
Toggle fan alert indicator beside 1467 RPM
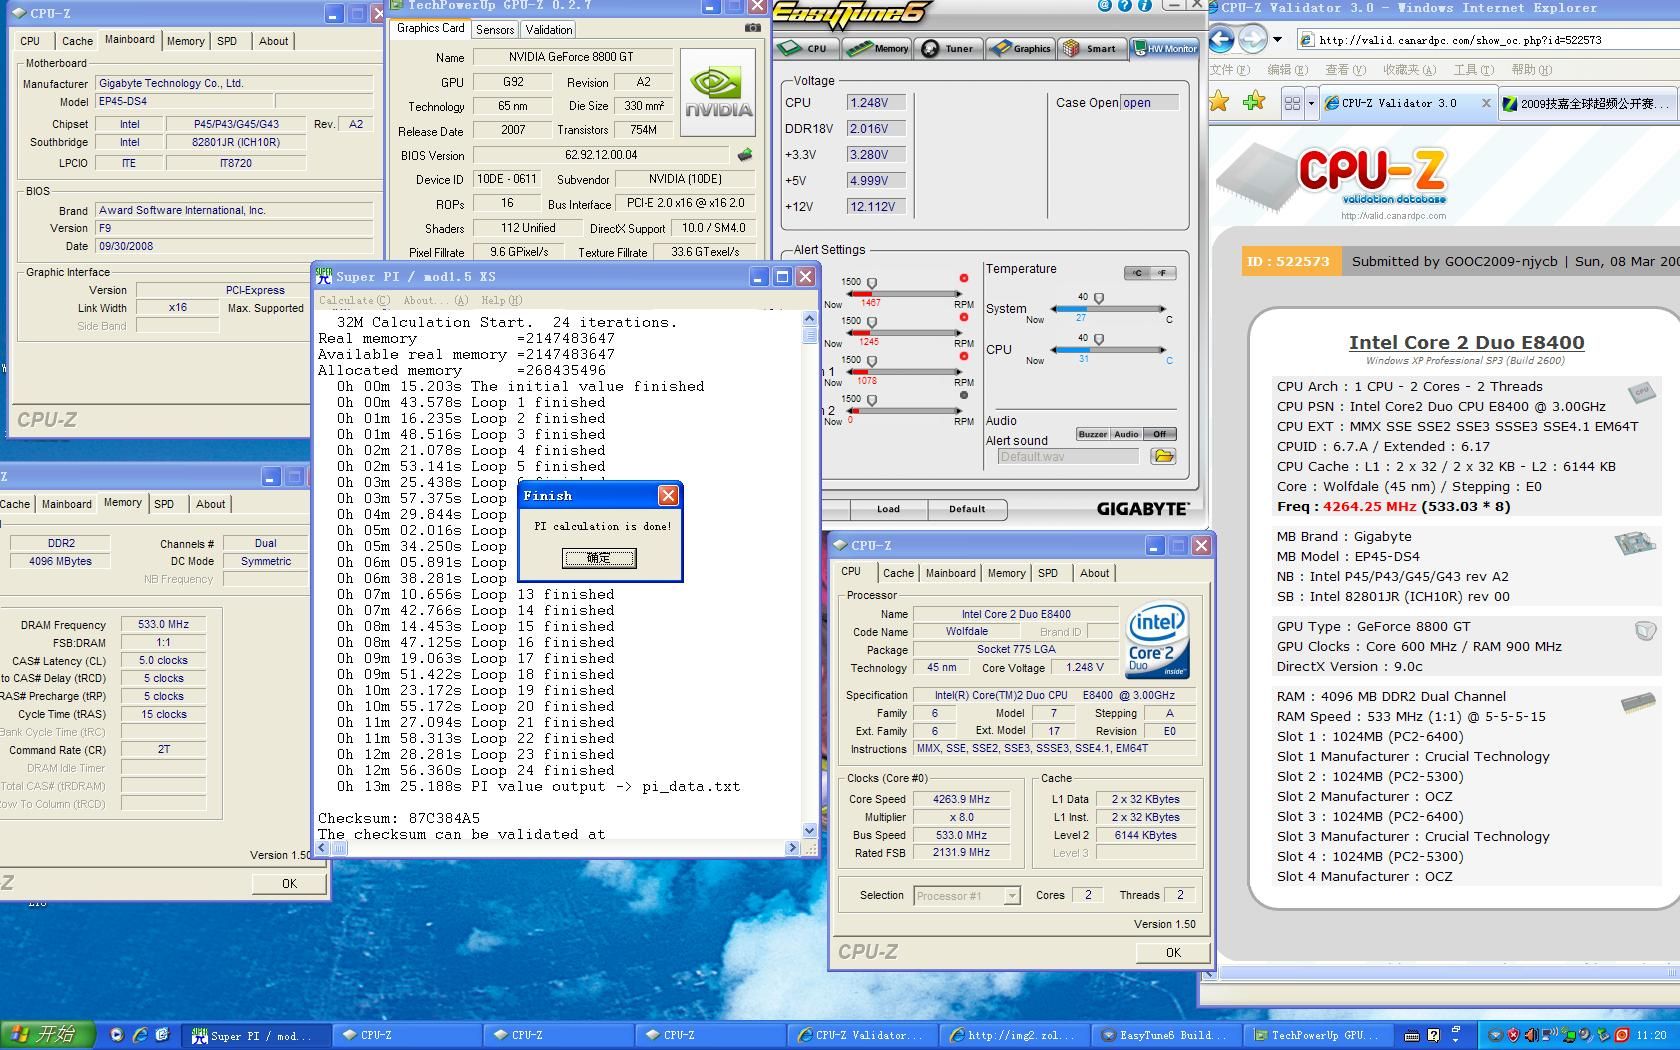964,278
